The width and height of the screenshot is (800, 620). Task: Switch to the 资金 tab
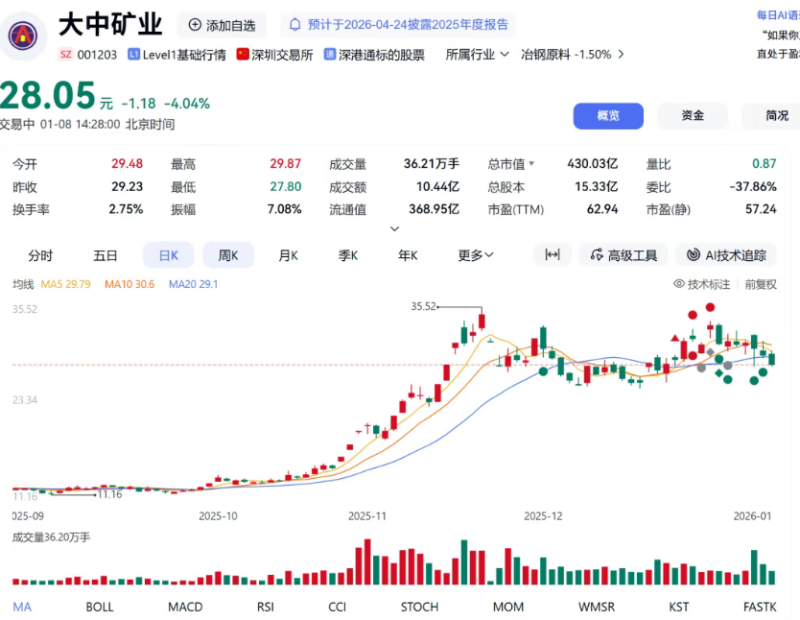(x=692, y=116)
